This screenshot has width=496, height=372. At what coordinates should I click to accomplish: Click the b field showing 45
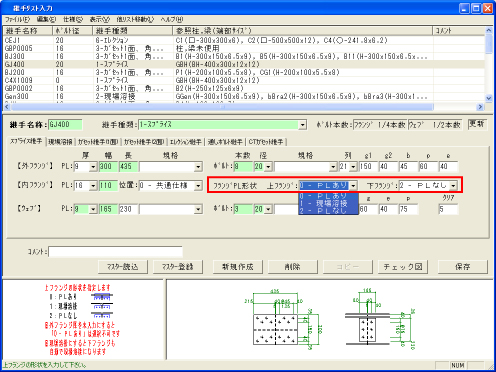click(x=408, y=167)
